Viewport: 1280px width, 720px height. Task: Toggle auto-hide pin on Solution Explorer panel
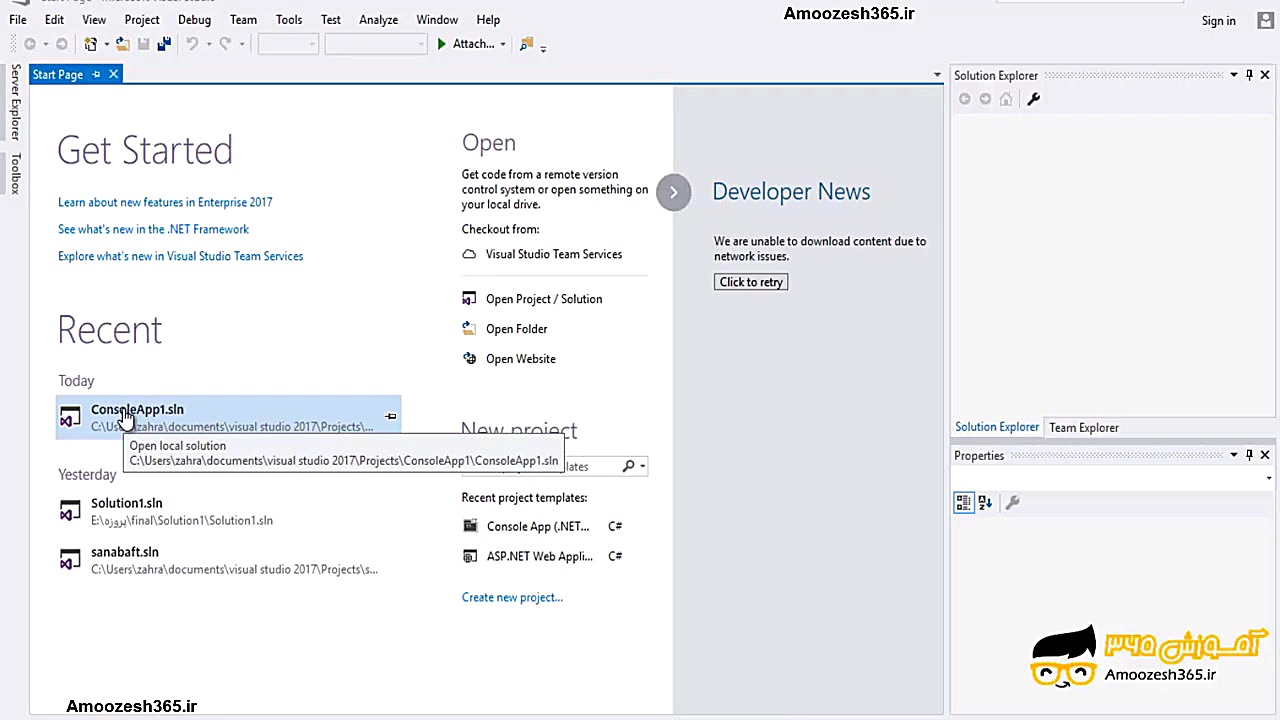tap(1249, 75)
